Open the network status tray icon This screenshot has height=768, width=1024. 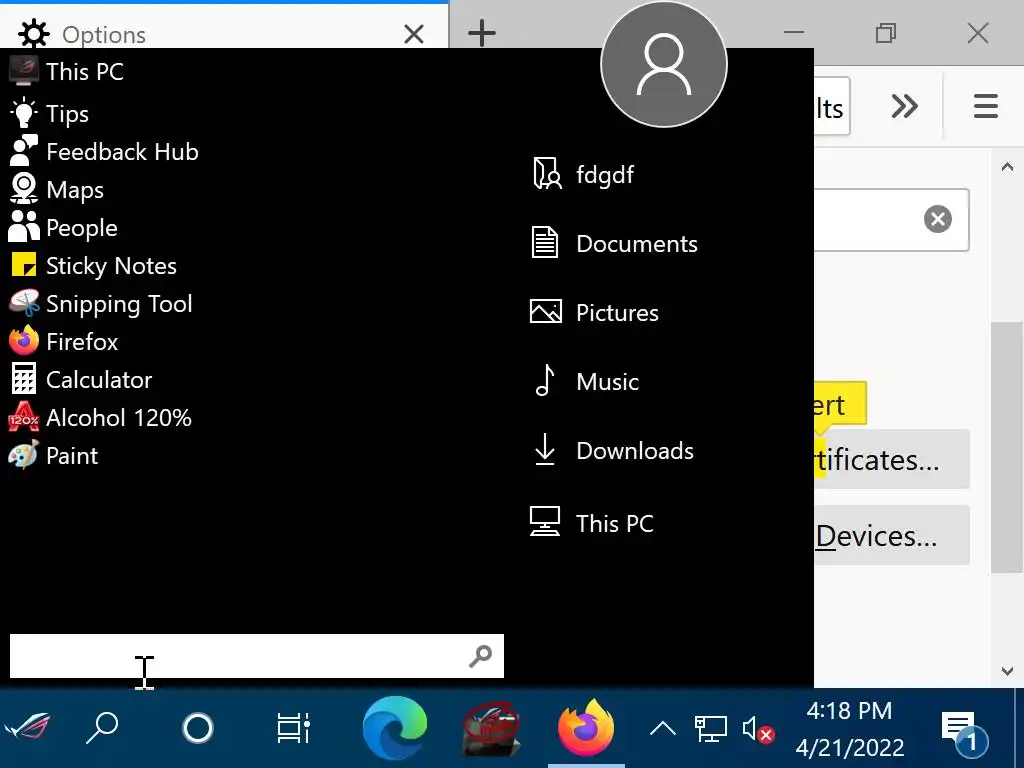(711, 728)
